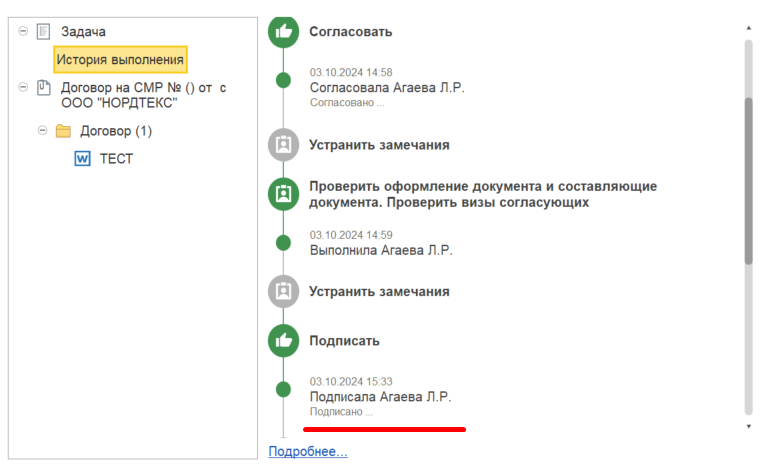Click Подписала Агаева Л.Р. entry

coord(381,397)
